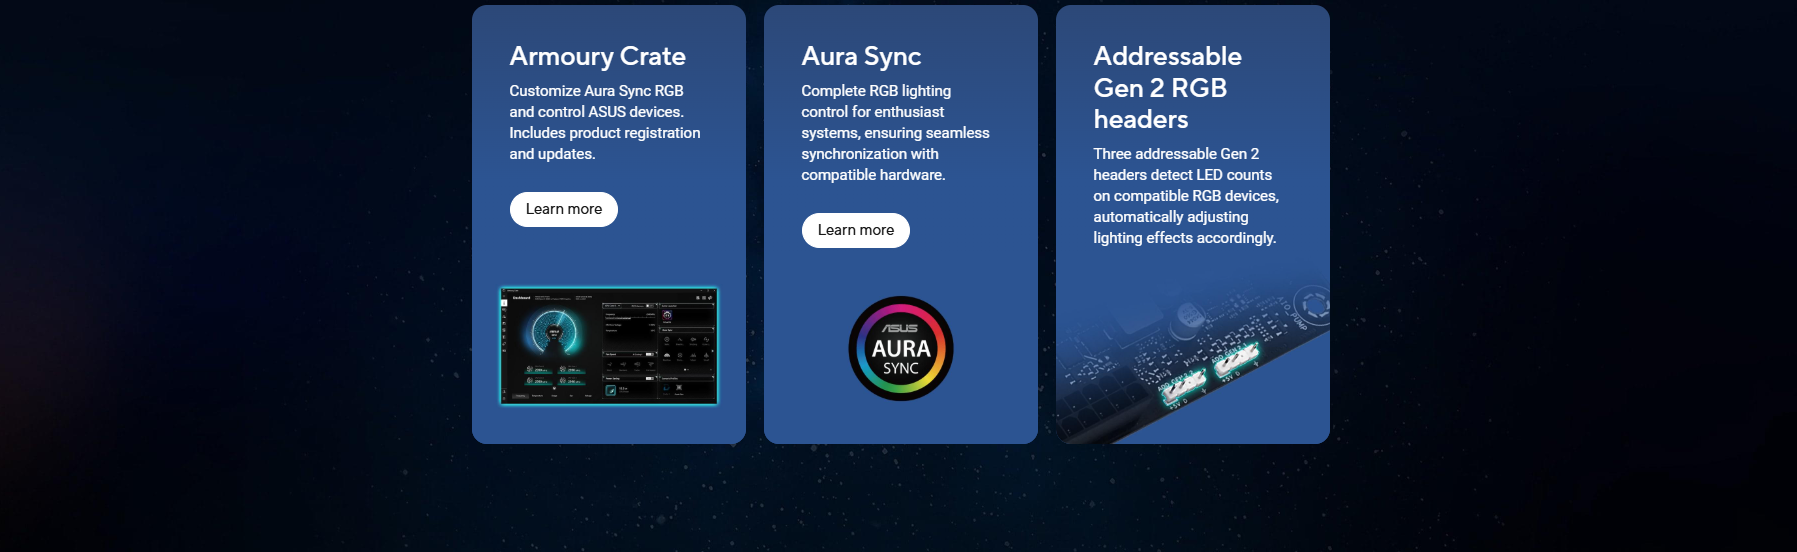Click the bottom tab row in the dashboard screenshot
The width and height of the screenshot is (1797, 552).
pyautogui.click(x=555, y=397)
